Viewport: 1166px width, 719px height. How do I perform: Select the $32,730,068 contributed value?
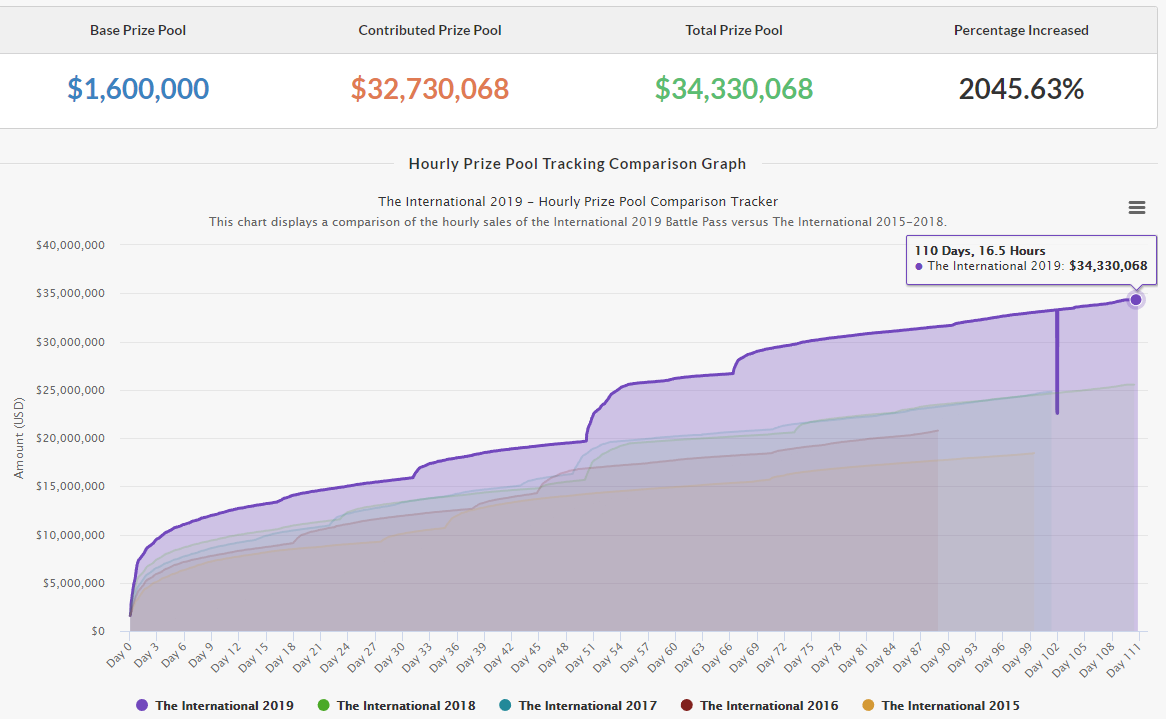tap(430, 89)
